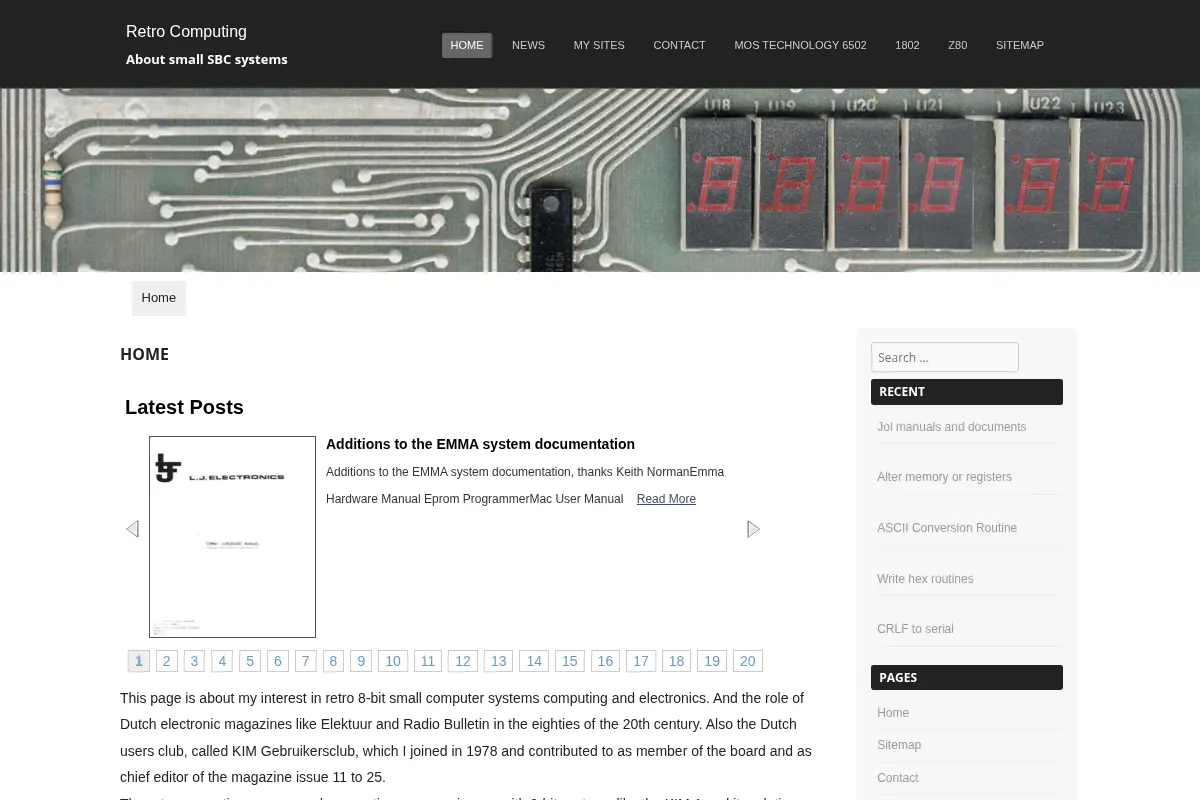The height and width of the screenshot is (800, 1200).
Task: Click the PAGES widget heading
Action: (x=967, y=677)
